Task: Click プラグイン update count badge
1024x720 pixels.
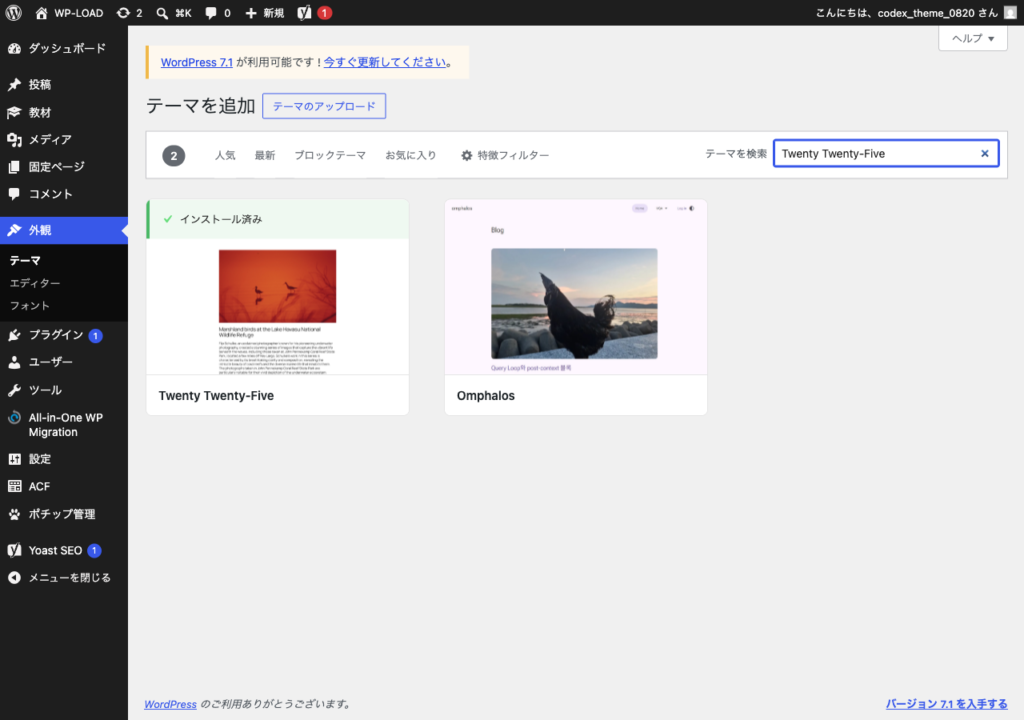Action: pos(95,336)
